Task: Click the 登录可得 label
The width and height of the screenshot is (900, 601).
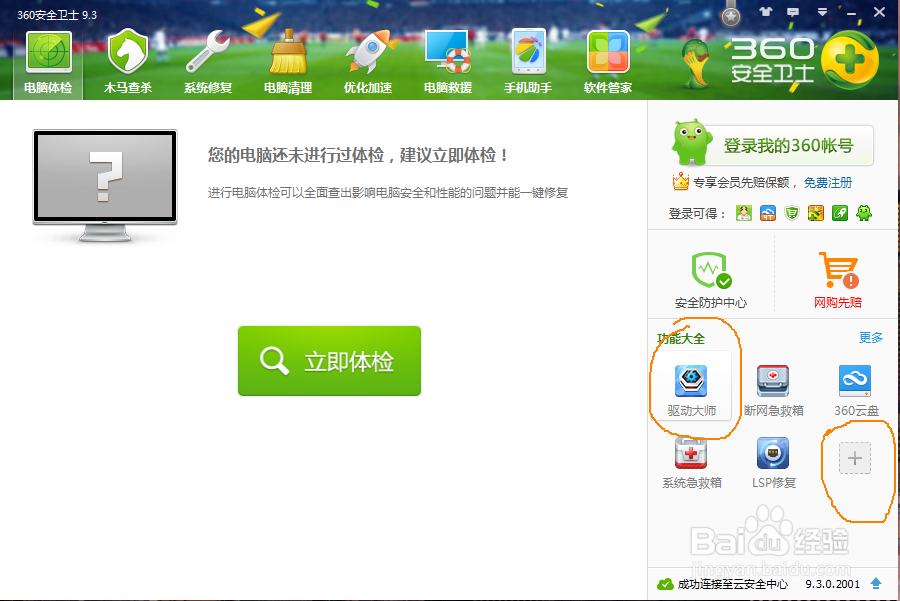Action: 697,214
